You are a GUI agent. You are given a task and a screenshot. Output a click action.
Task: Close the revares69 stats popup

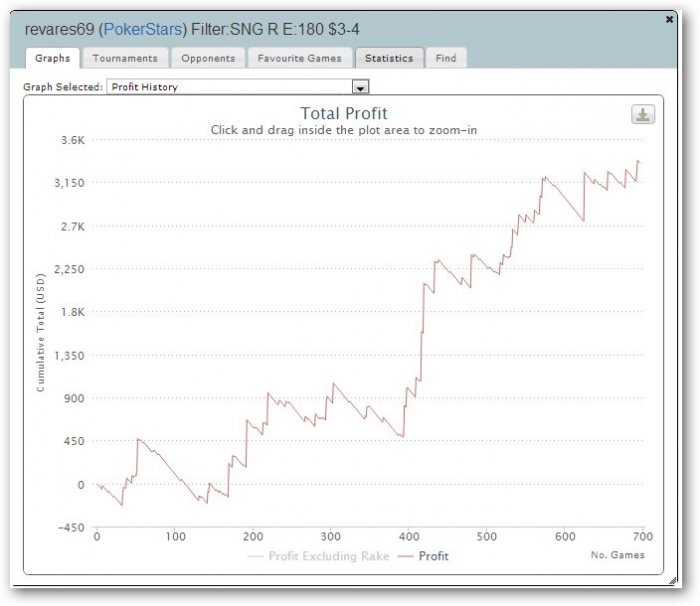coord(669,19)
